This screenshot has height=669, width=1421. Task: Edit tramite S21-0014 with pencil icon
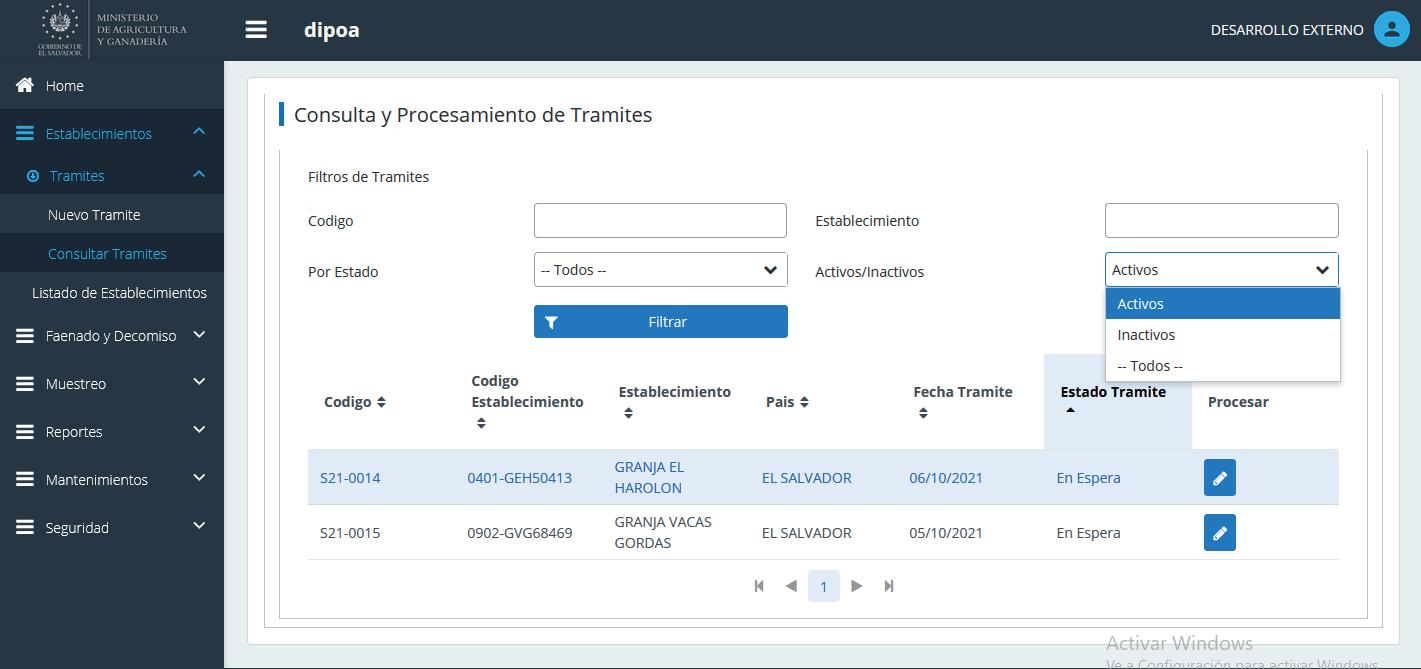tap(1220, 478)
